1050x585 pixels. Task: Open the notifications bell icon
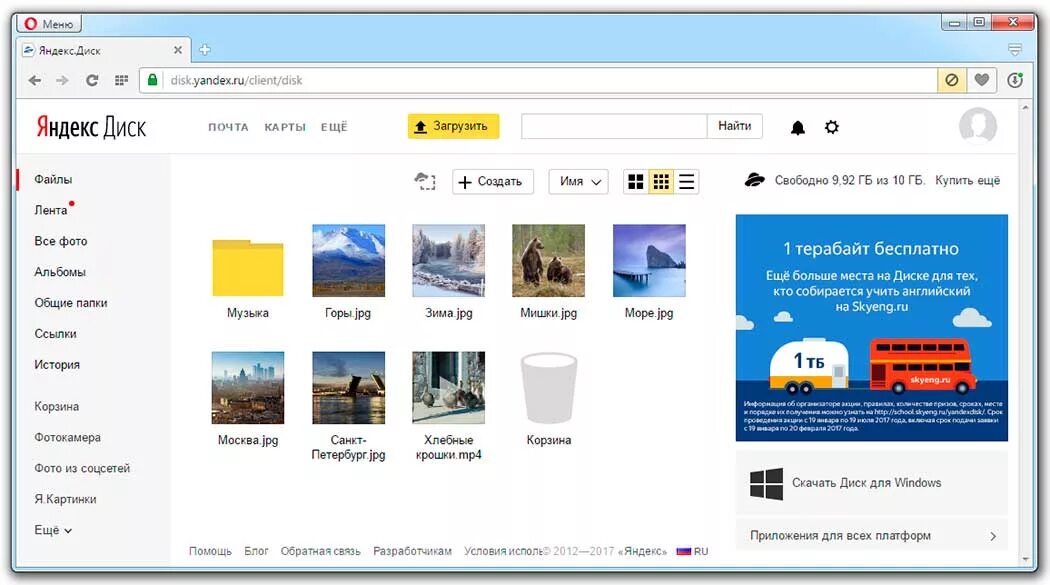click(x=797, y=127)
